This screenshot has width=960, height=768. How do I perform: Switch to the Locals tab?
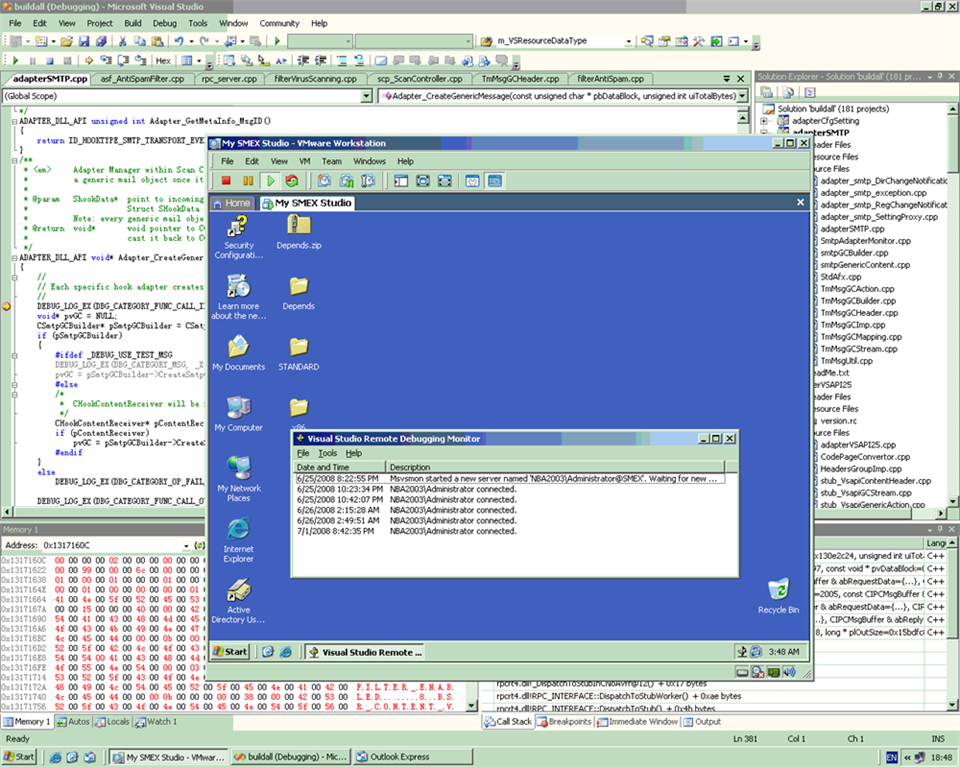113,721
